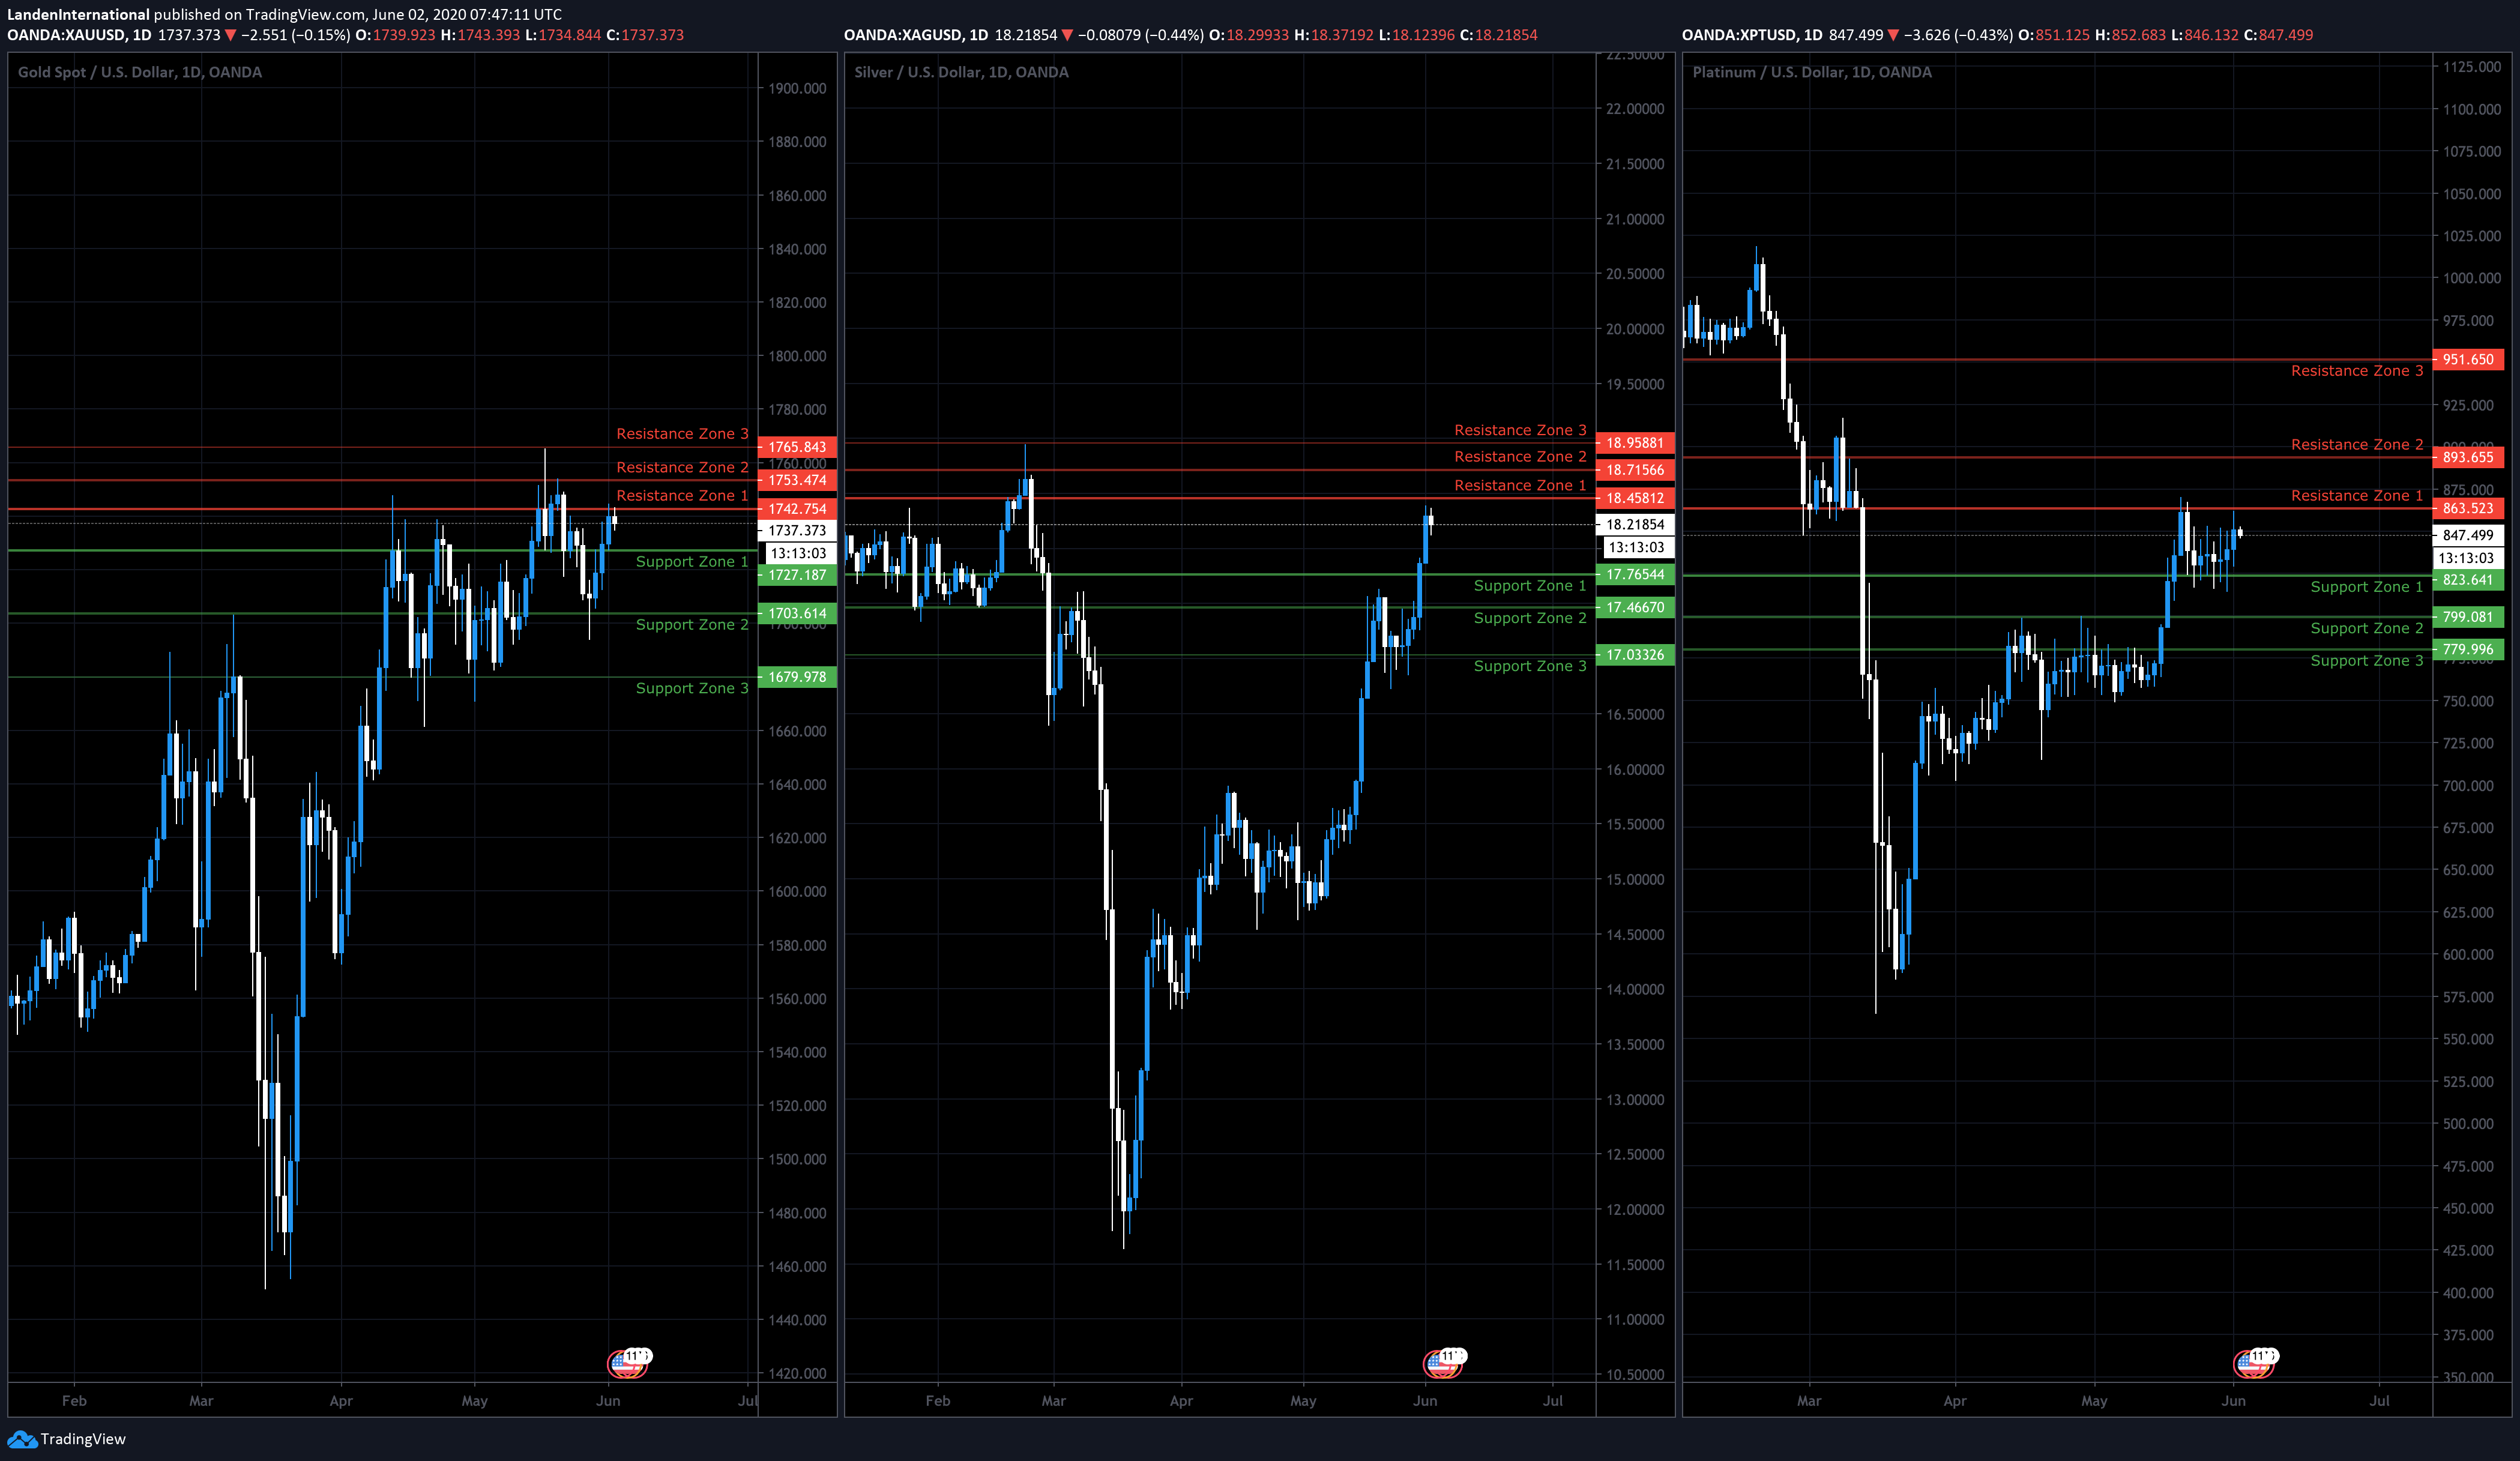Click Platinum chart Support Zone 1 label

(2367, 587)
